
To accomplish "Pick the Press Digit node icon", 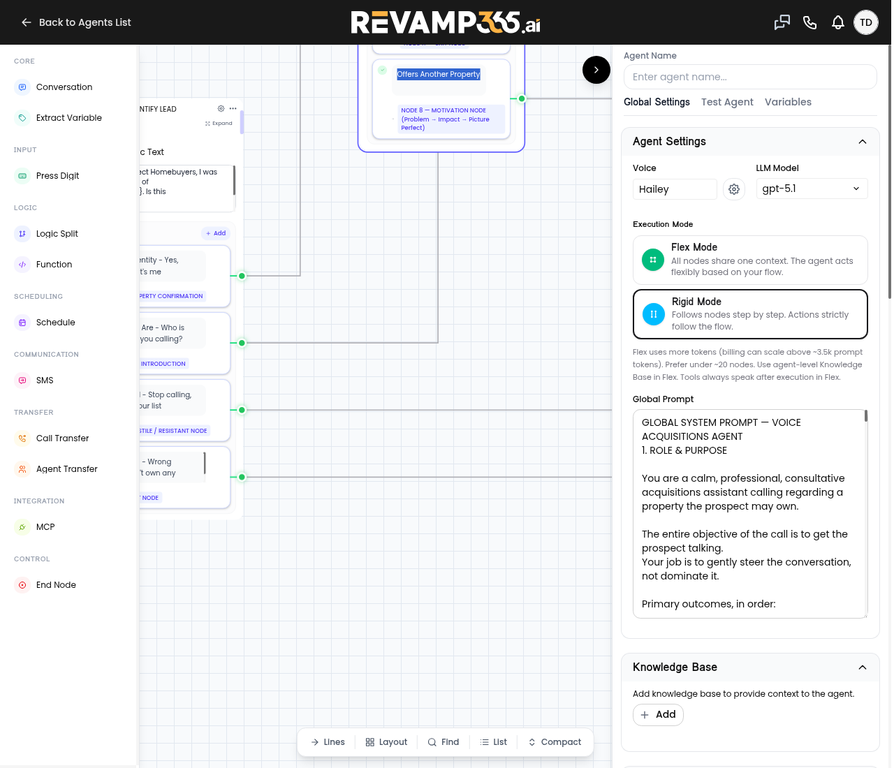I will [22, 176].
